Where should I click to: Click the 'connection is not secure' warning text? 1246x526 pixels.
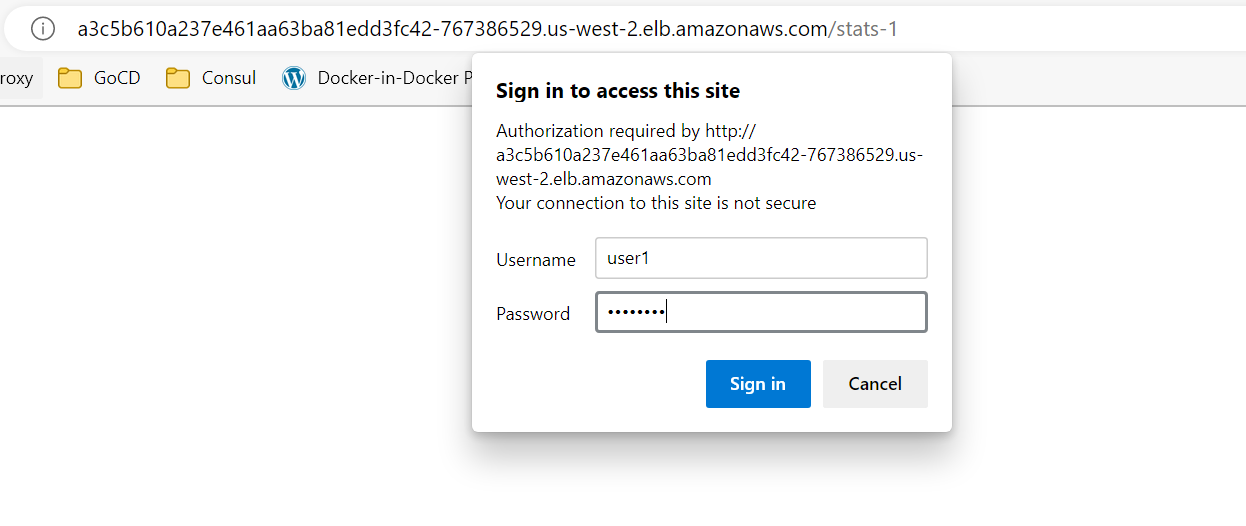tap(656, 203)
